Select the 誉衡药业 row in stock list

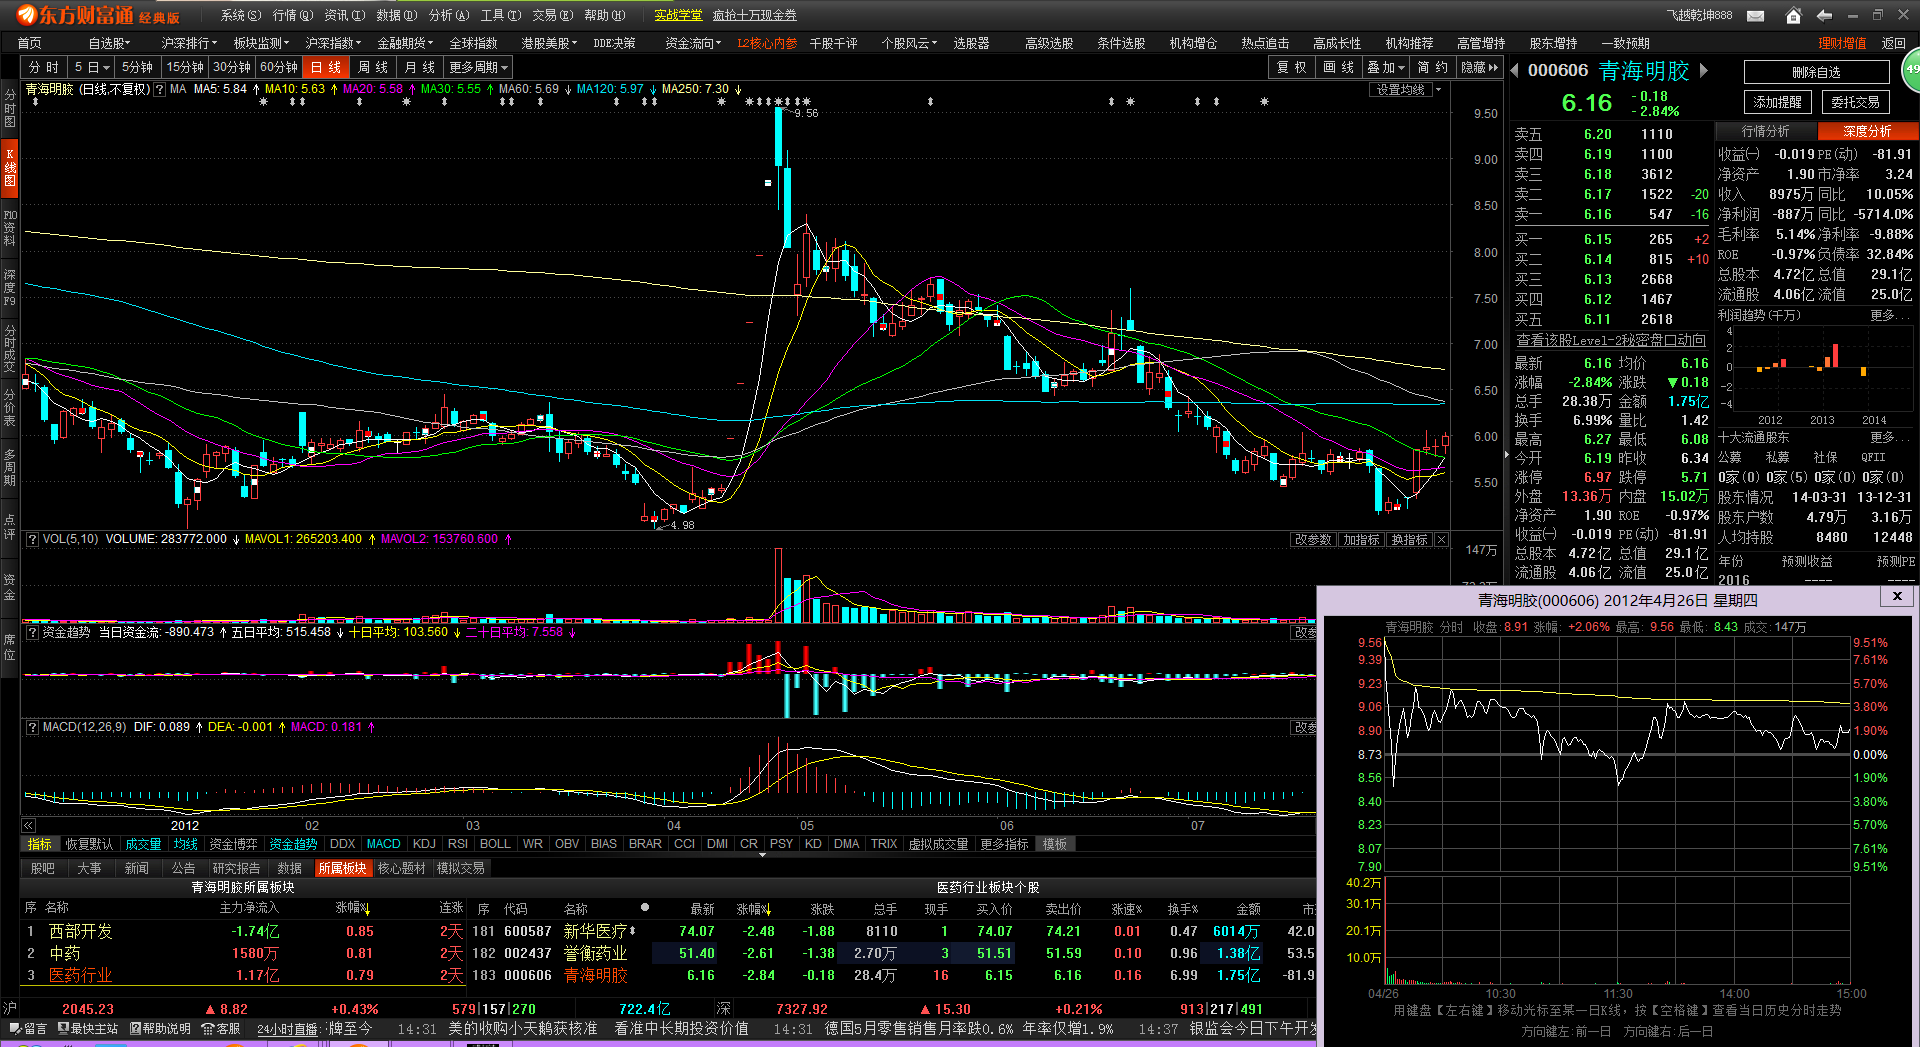893,953
